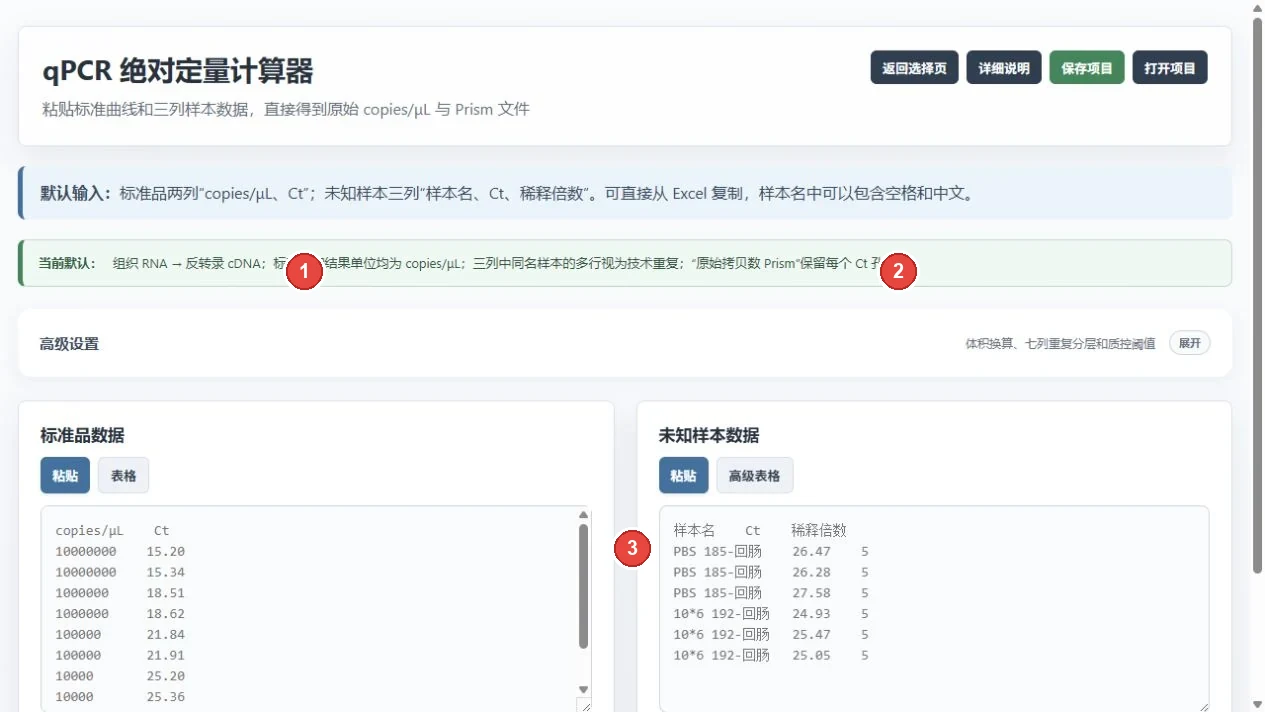Click the resize grip of standards textarea

(x=583, y=705)
